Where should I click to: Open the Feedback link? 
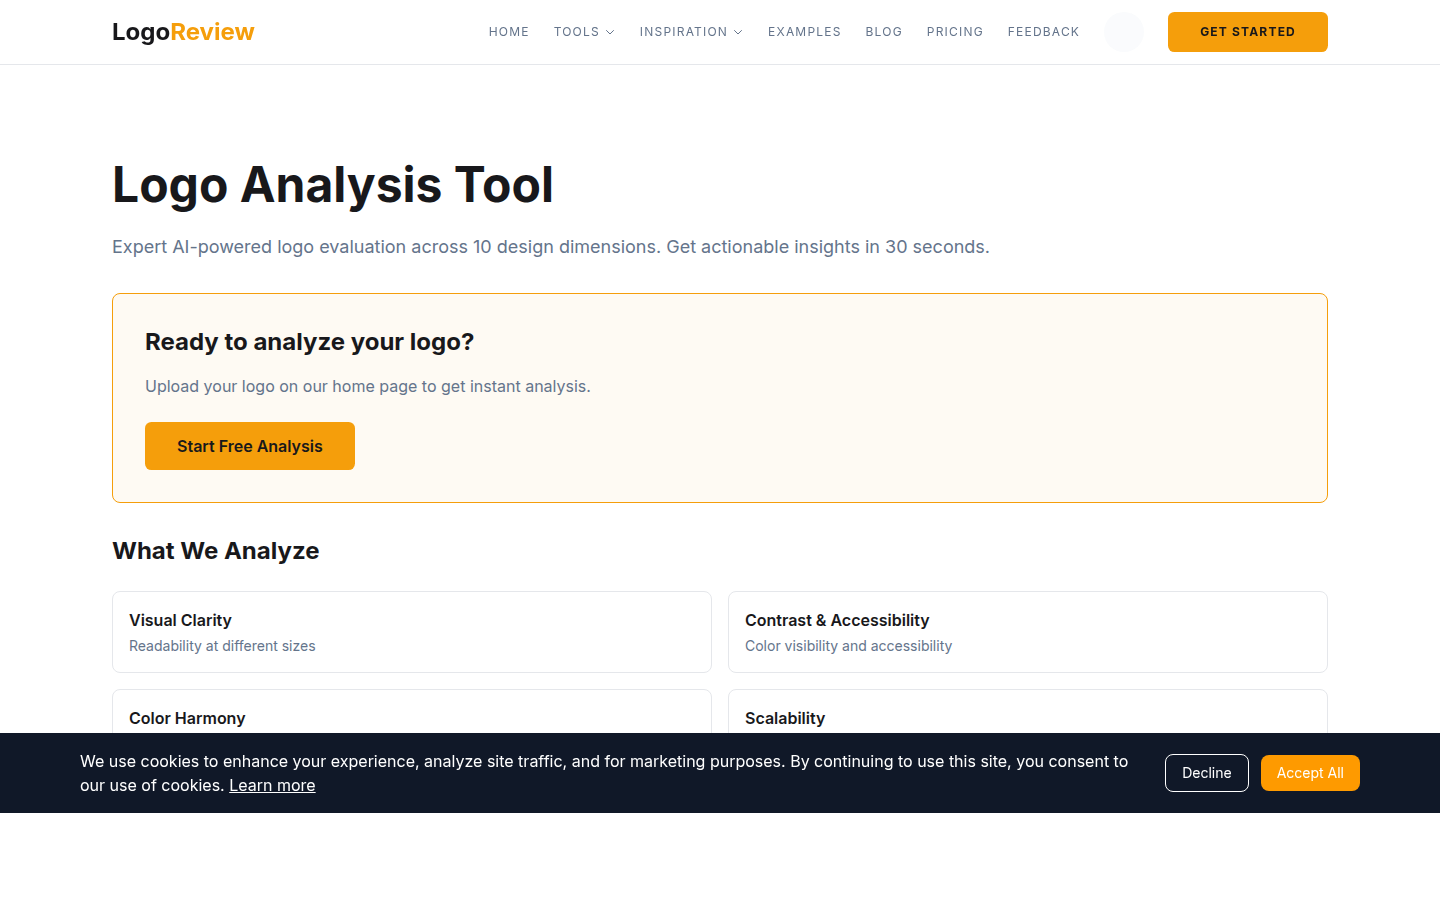tap(1044, 32)
